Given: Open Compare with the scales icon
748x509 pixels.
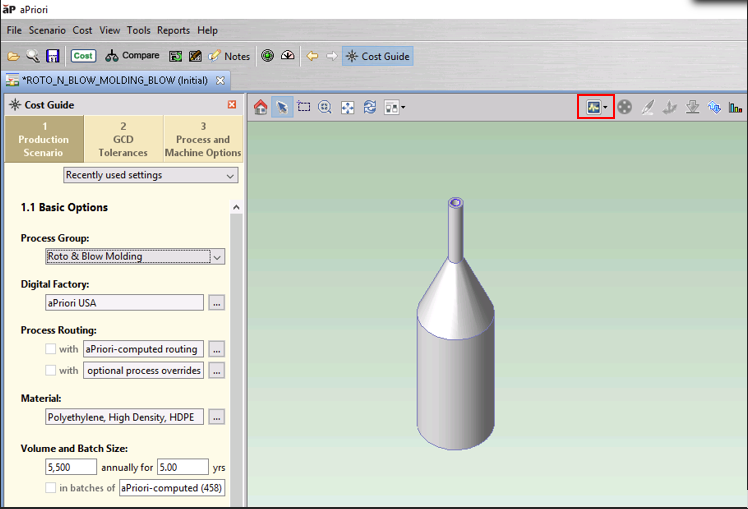Looking at the screenshot, I should [132, 56].
